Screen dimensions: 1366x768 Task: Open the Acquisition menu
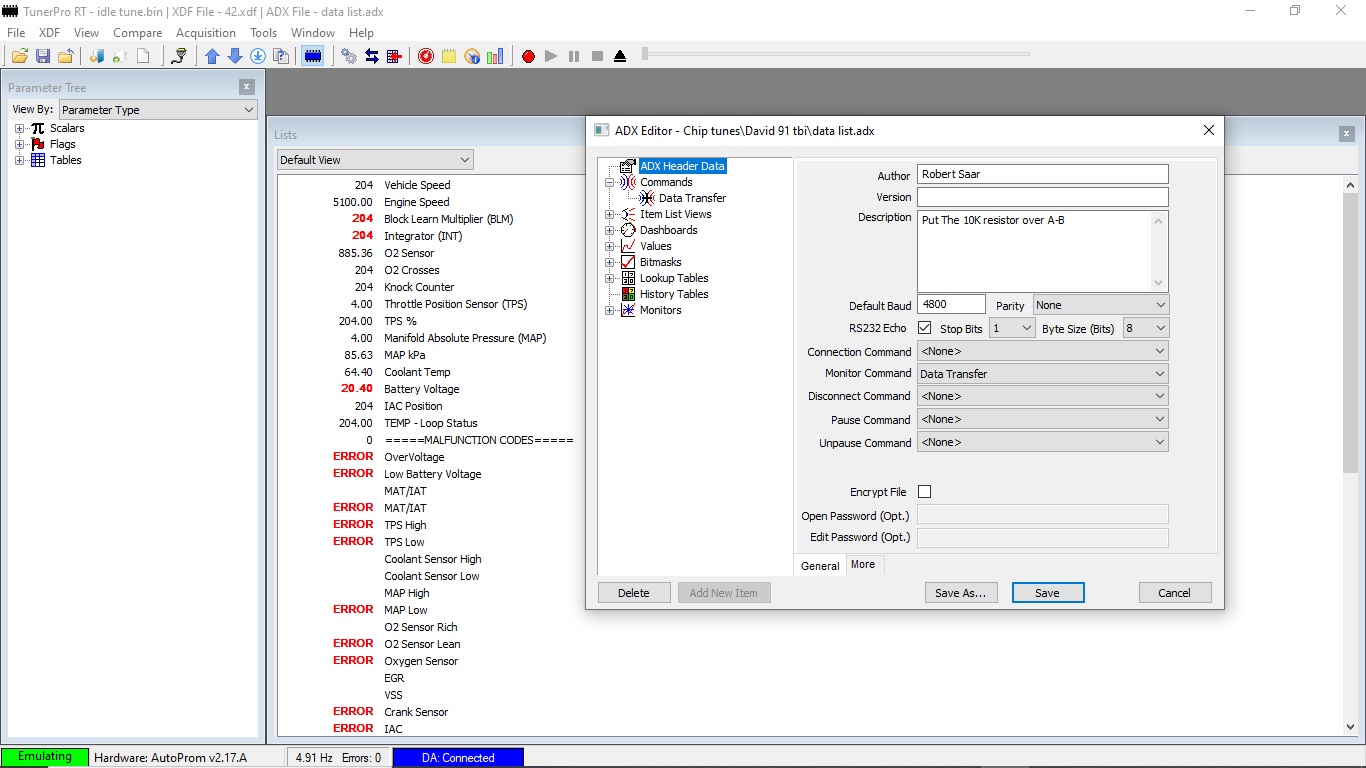click(x=205, y=33)
